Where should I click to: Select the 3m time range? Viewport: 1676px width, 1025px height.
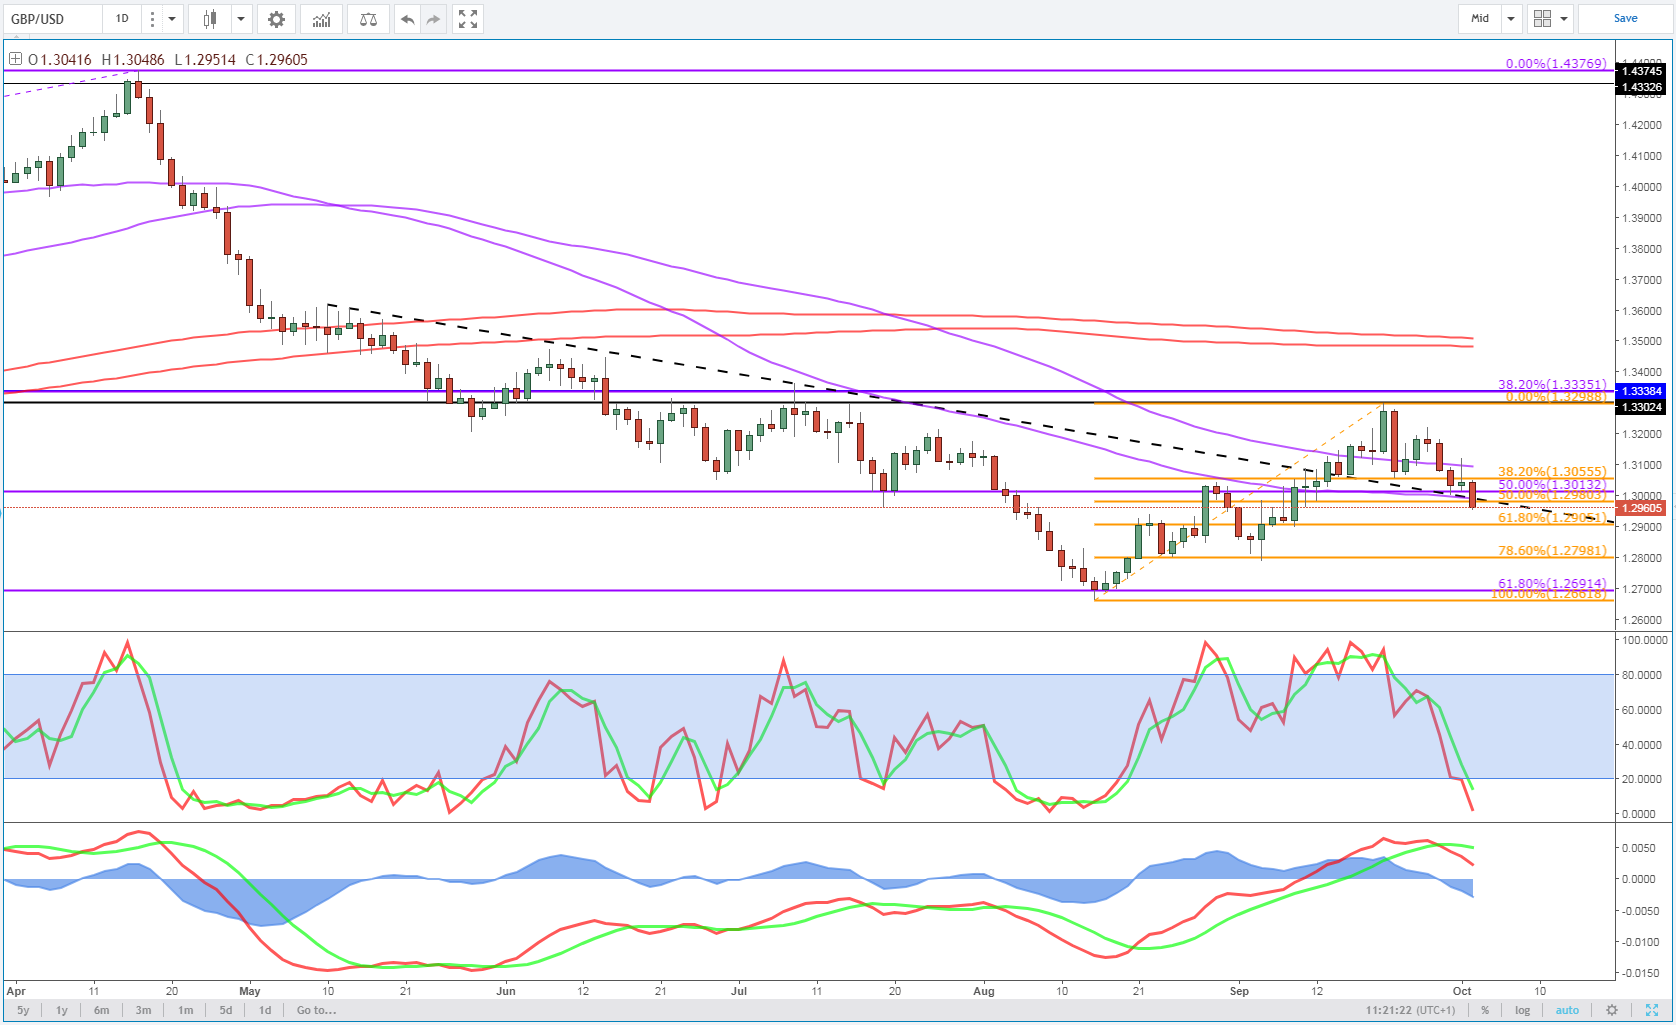click(143, 1010)
